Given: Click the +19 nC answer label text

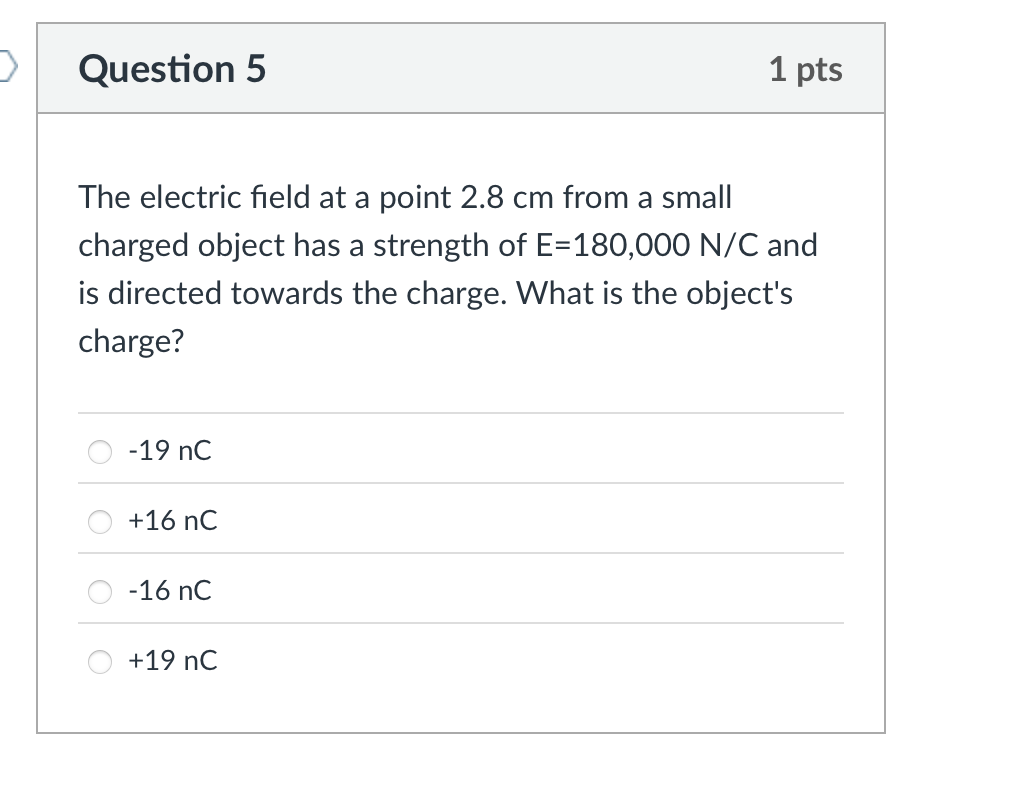Looking at the screenshot, I should (172, 661).
